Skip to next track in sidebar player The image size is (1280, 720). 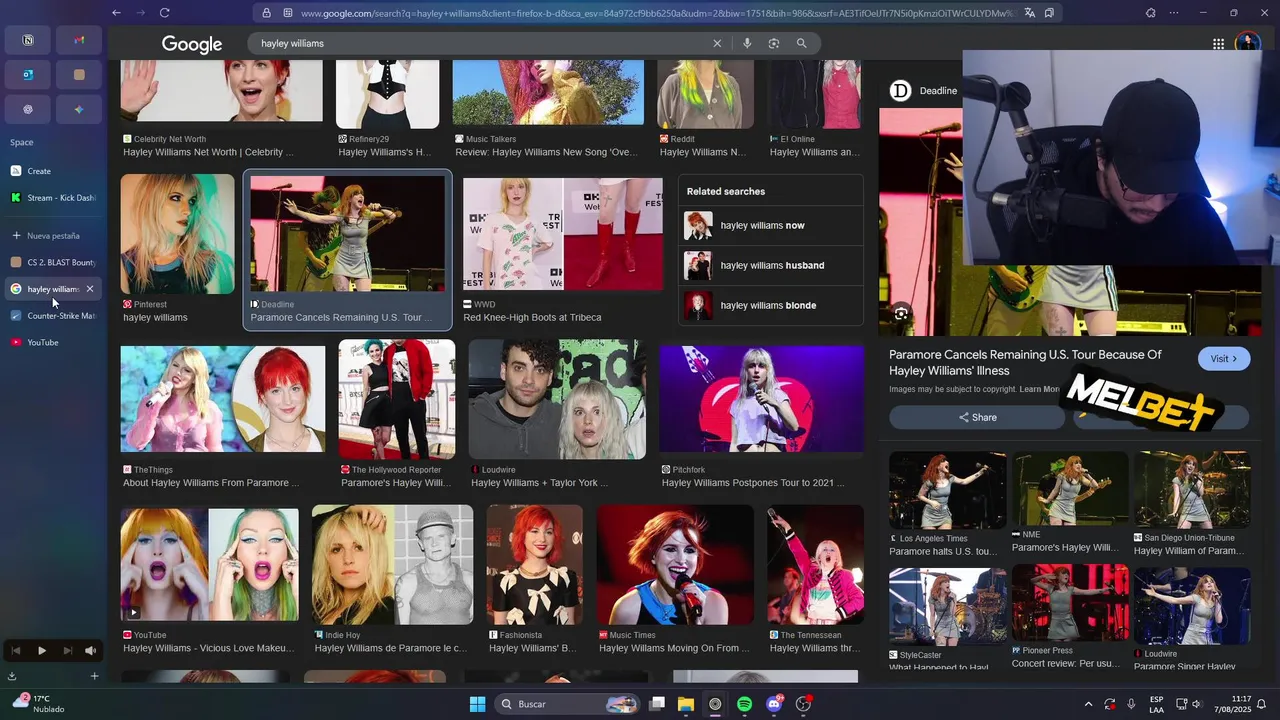click(67, 651)
